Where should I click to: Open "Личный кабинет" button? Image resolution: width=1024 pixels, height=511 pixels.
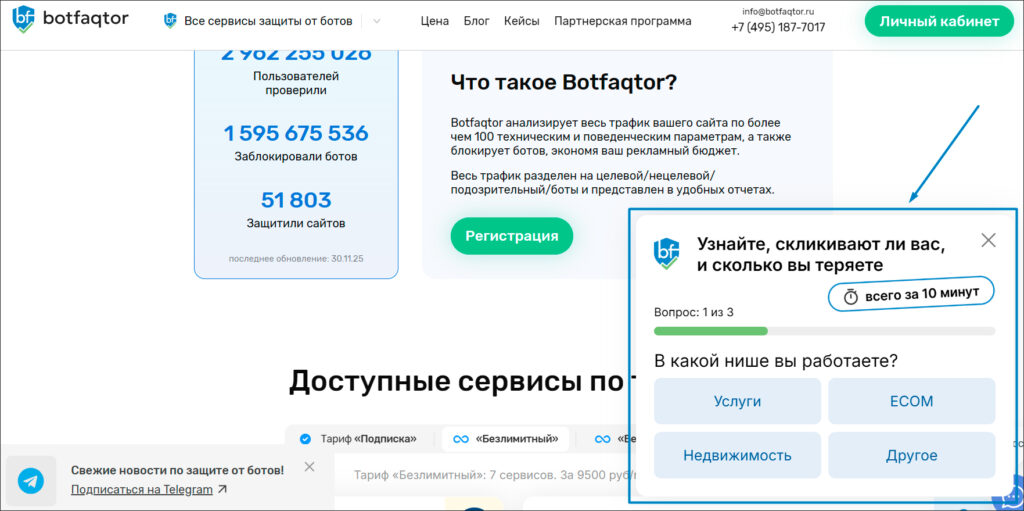pyautogui.click(x=939, y=21)
